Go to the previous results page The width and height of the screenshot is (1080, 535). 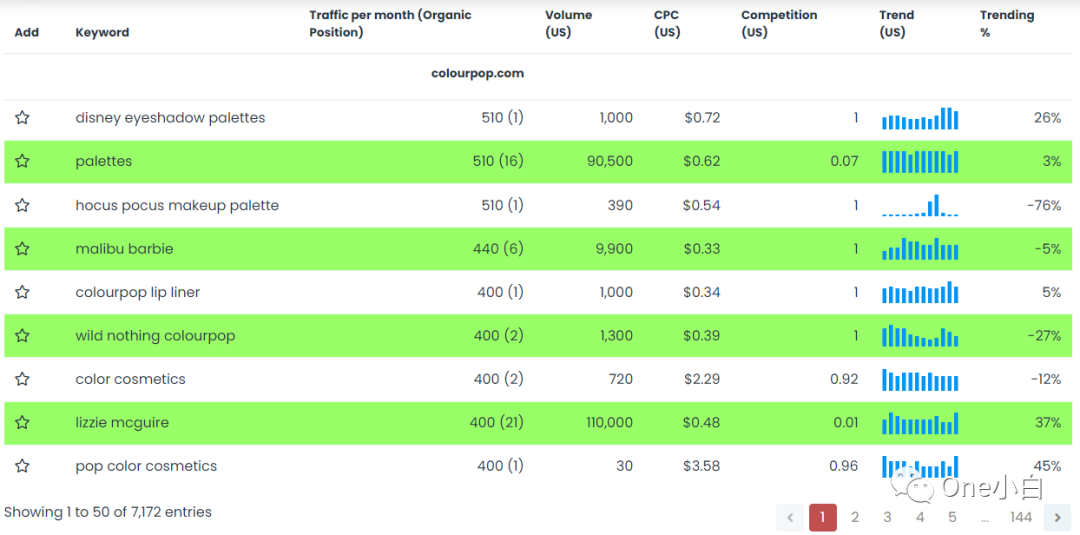790,518
